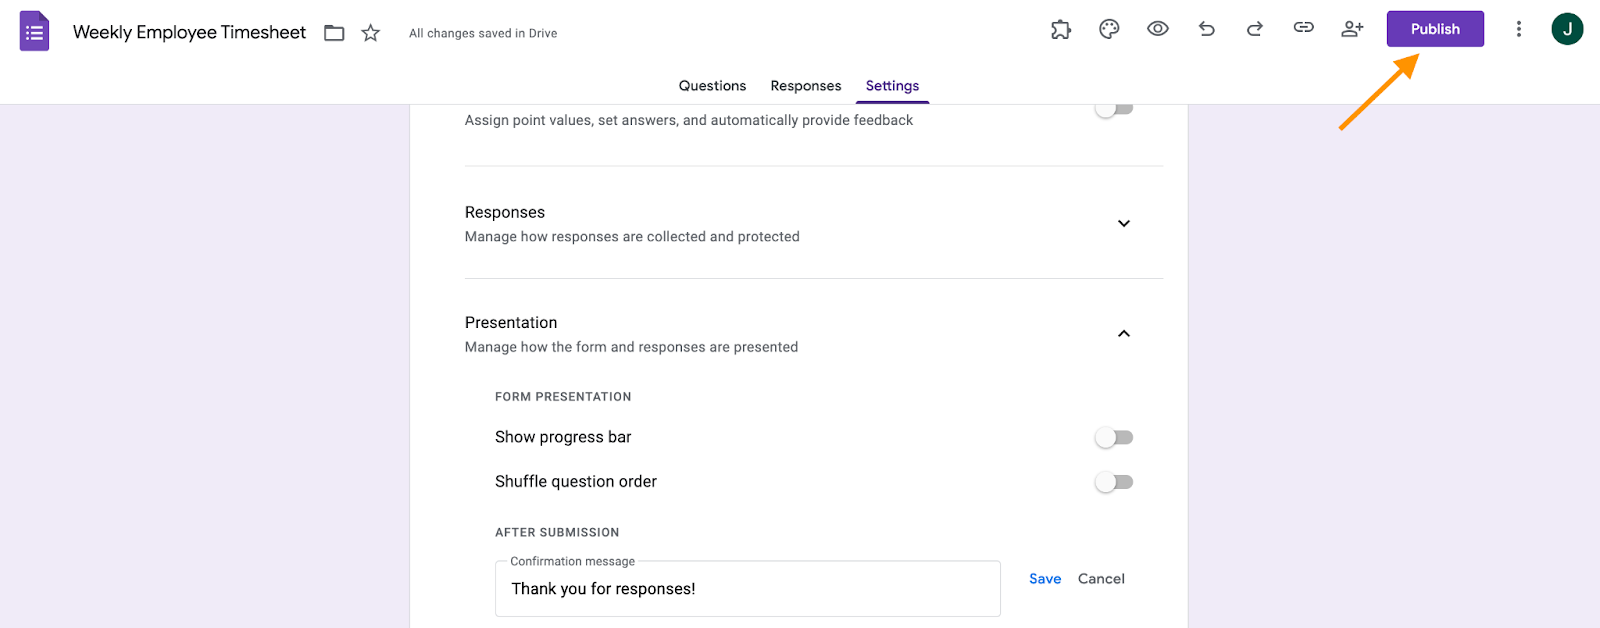Turn on Shuffle question order
The height and width of the screenshot is (628, 1600).
coord(1114,482)
